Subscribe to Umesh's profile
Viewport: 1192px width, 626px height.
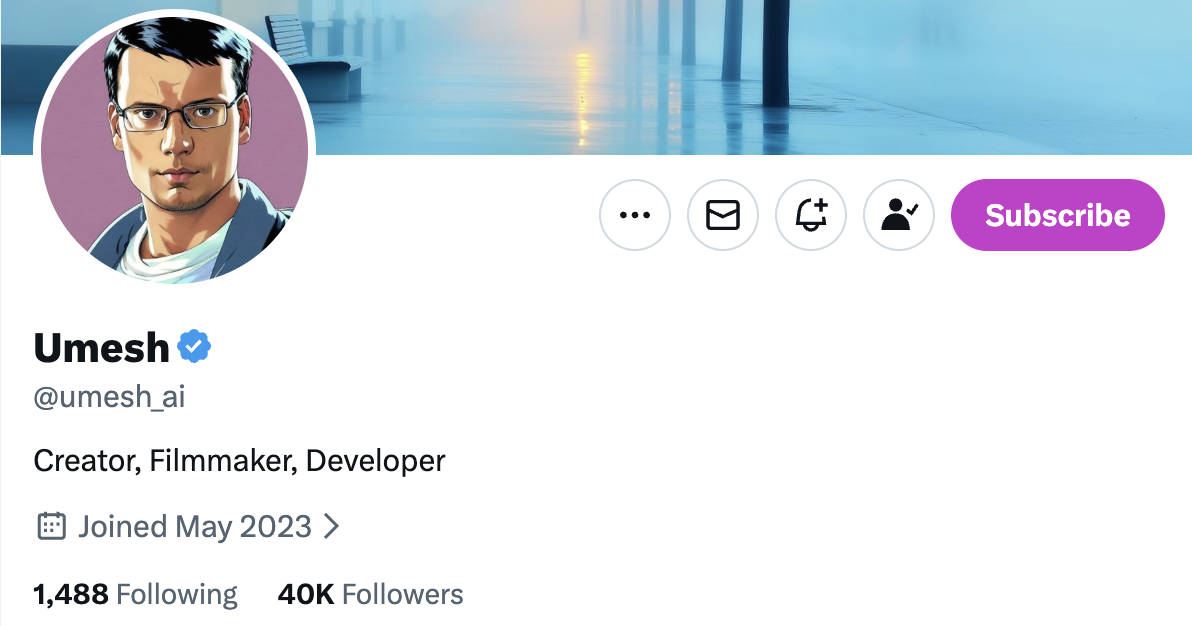1057,215
